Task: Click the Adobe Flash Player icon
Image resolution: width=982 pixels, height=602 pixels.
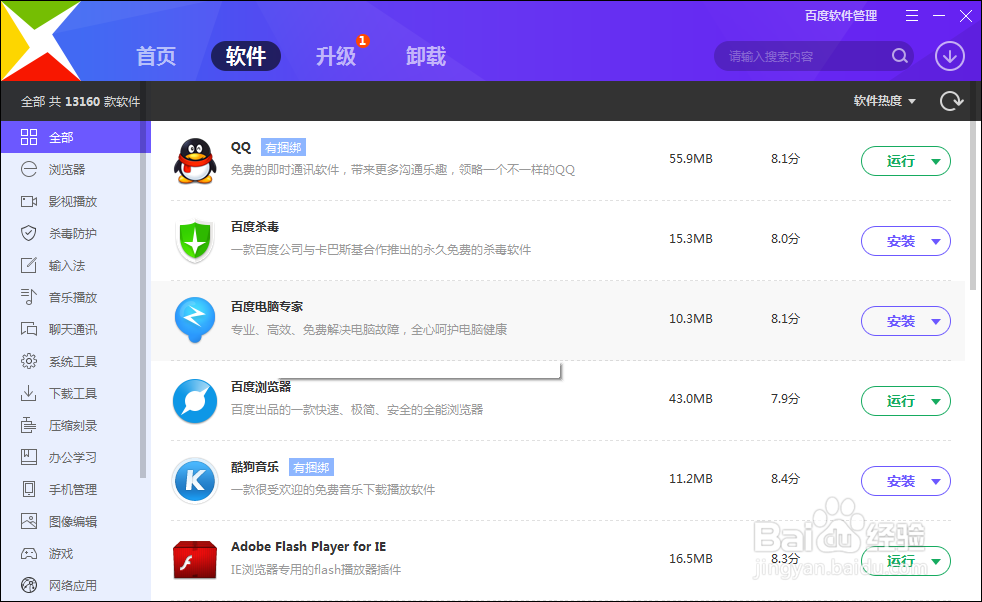Action: pyautogui.click(x=195, y=560)
